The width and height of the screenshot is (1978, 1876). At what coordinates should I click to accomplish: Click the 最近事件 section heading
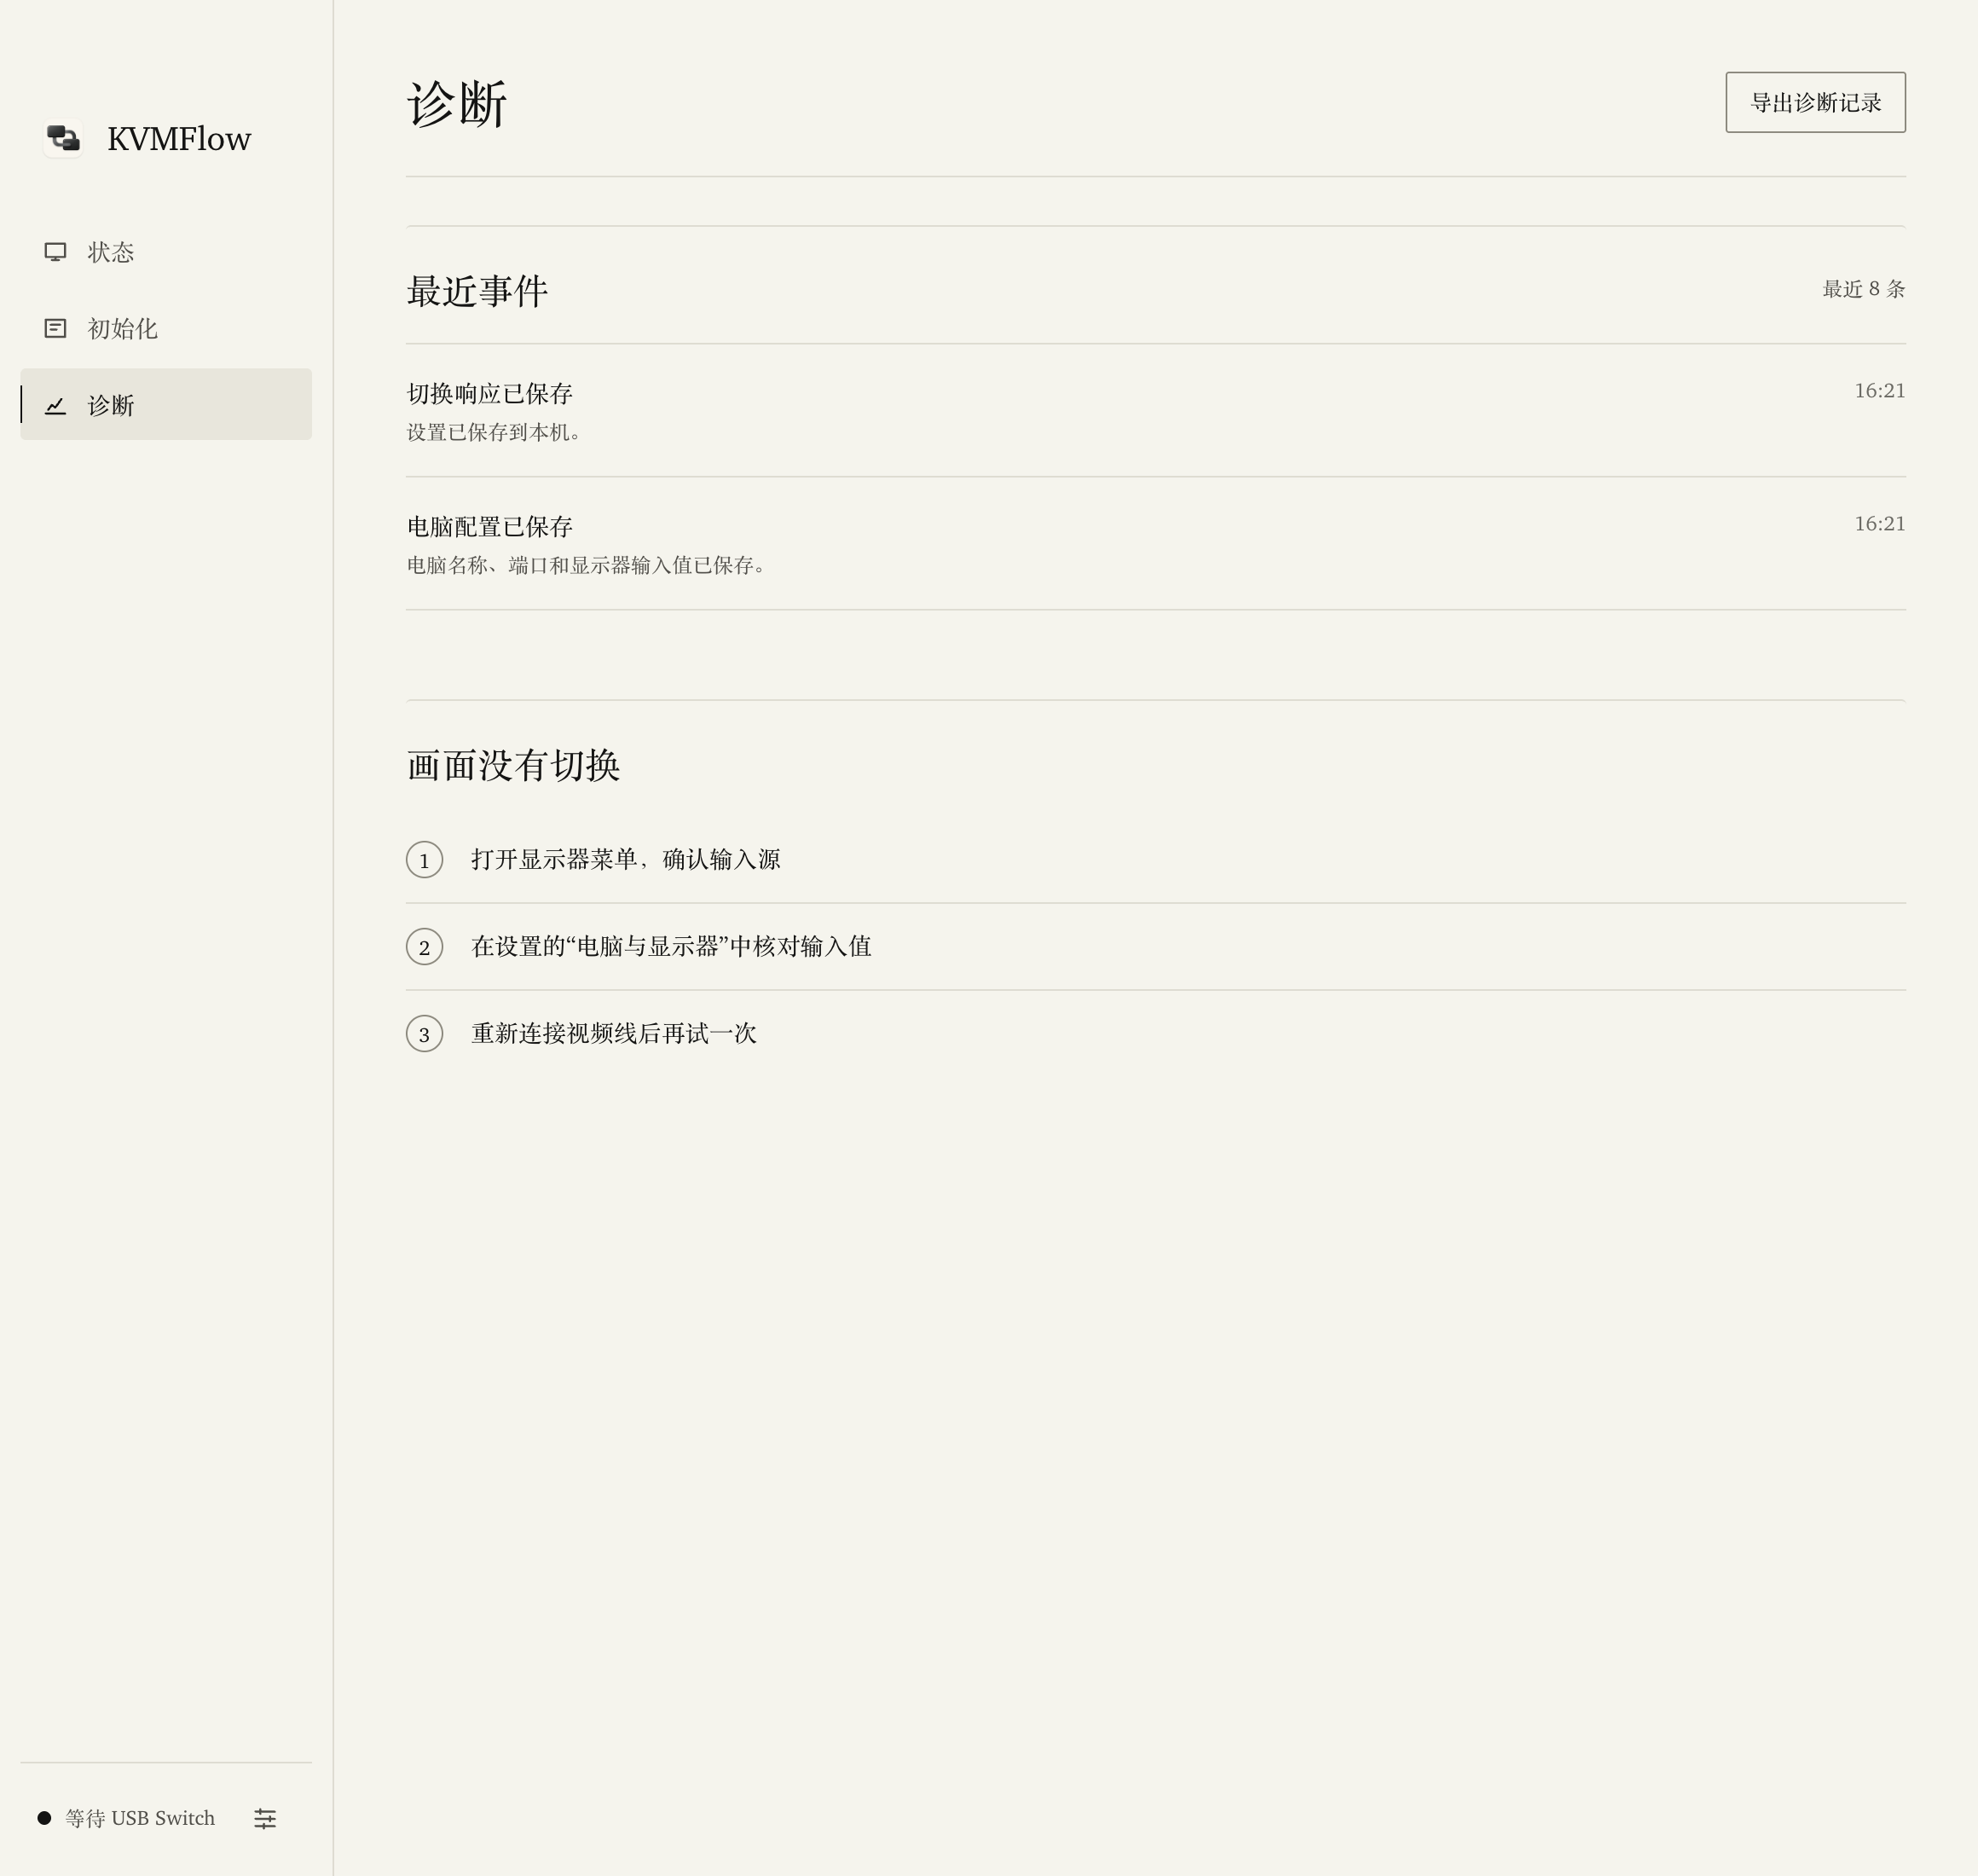[x=477, y=291]
